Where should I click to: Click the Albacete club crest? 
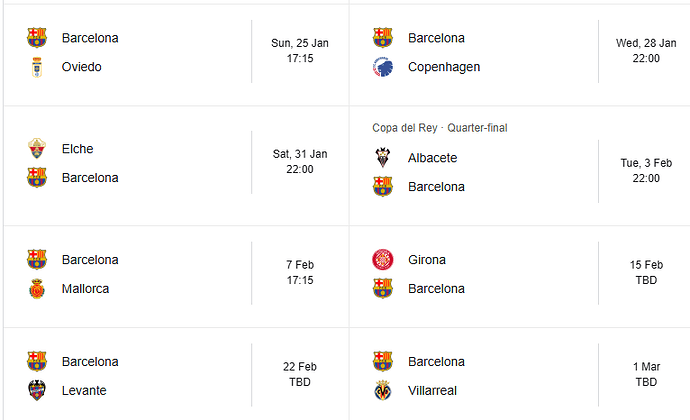383,158
